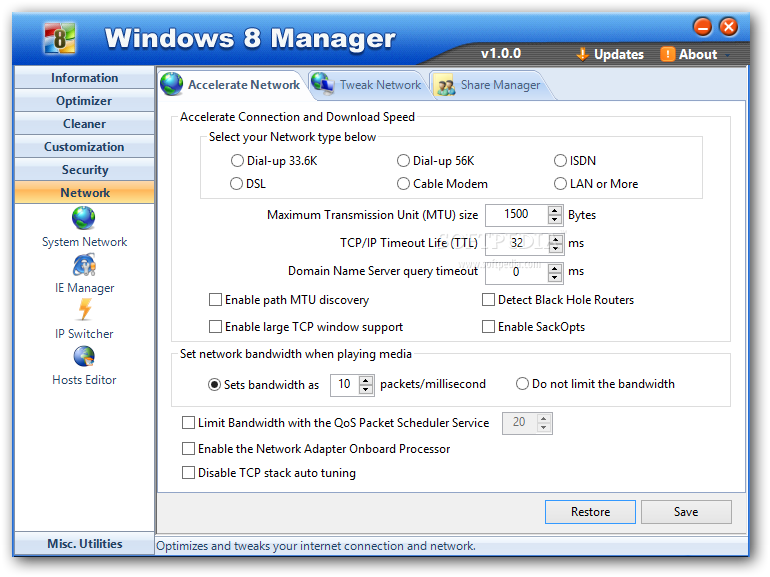Click the Tweak Network monitor icon

click(x=323, y=82)
